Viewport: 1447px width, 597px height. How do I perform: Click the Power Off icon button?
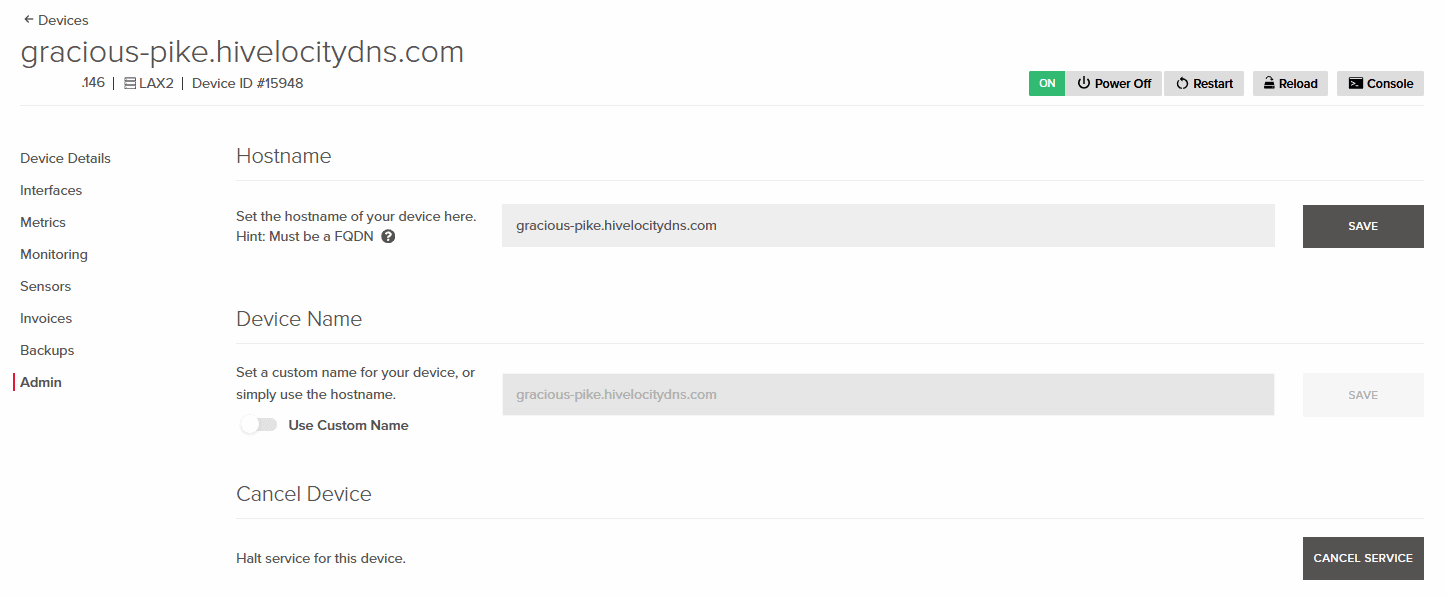pos(1083,84)
